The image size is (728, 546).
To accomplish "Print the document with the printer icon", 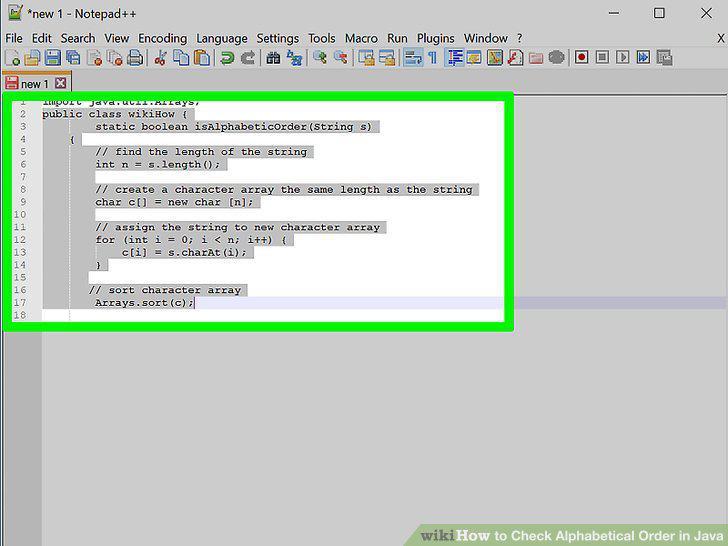I will (x=135, y=58).
